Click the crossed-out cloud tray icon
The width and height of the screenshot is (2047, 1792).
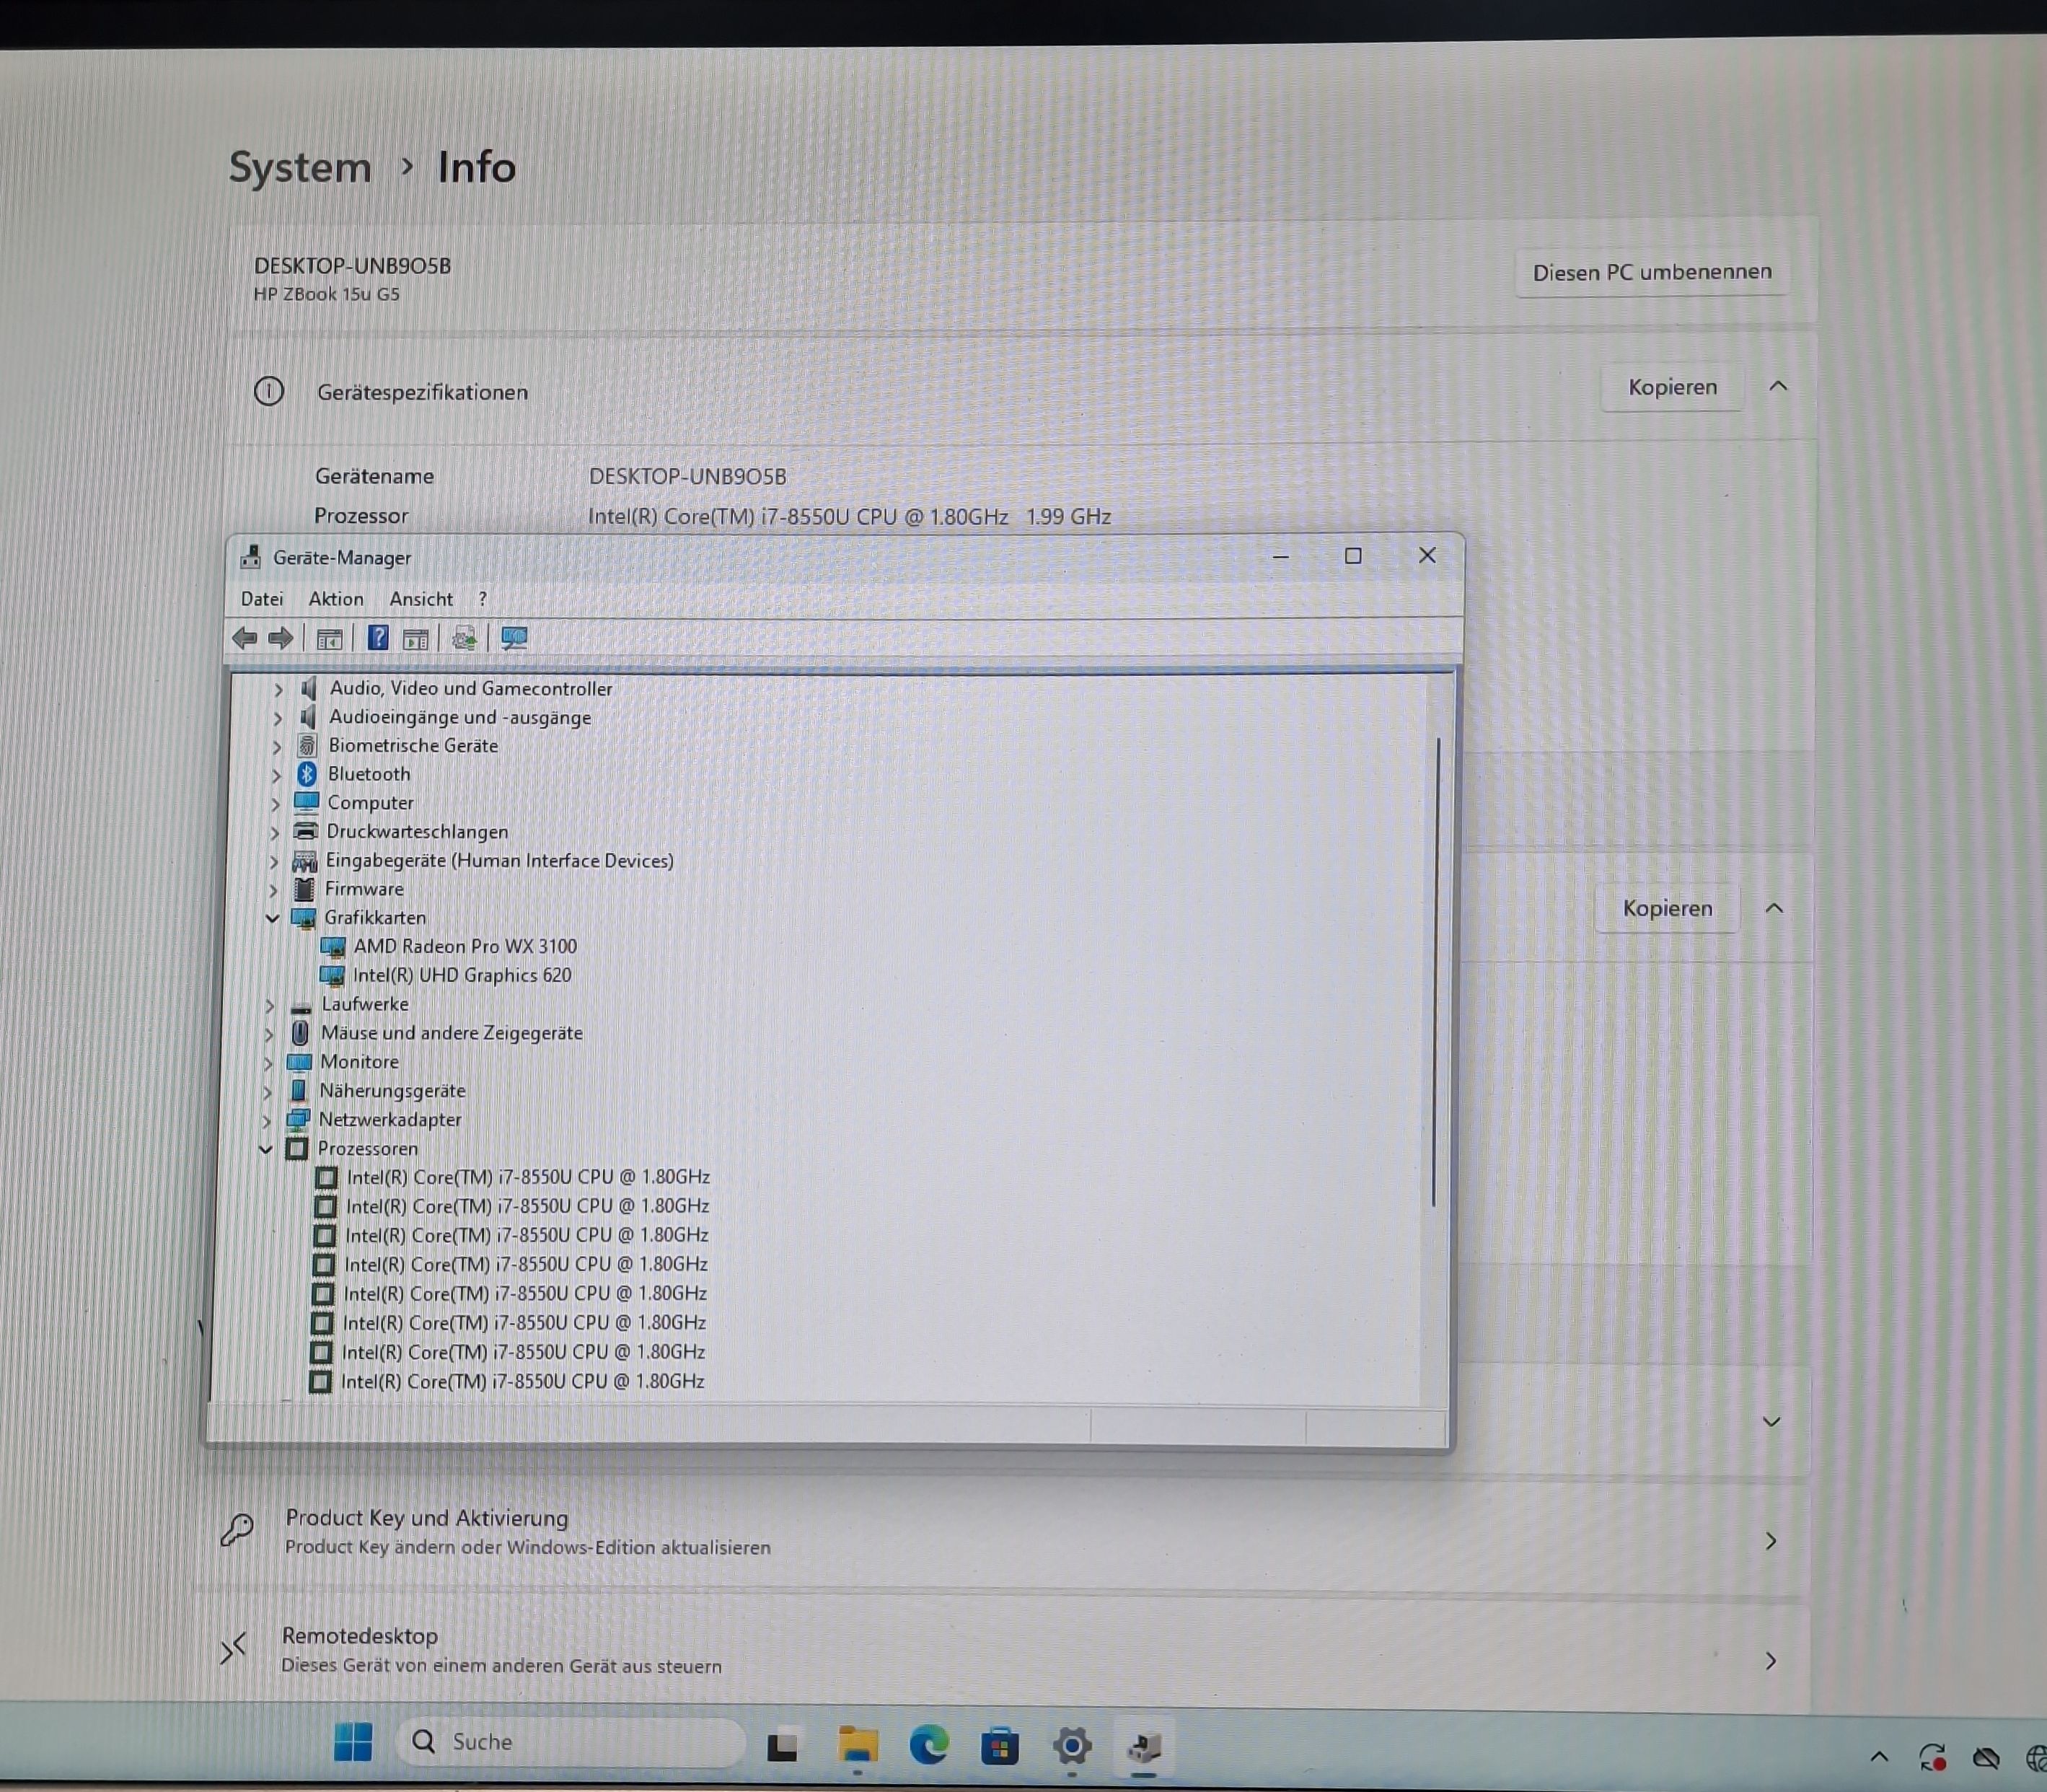(x=1986, y=1759)
